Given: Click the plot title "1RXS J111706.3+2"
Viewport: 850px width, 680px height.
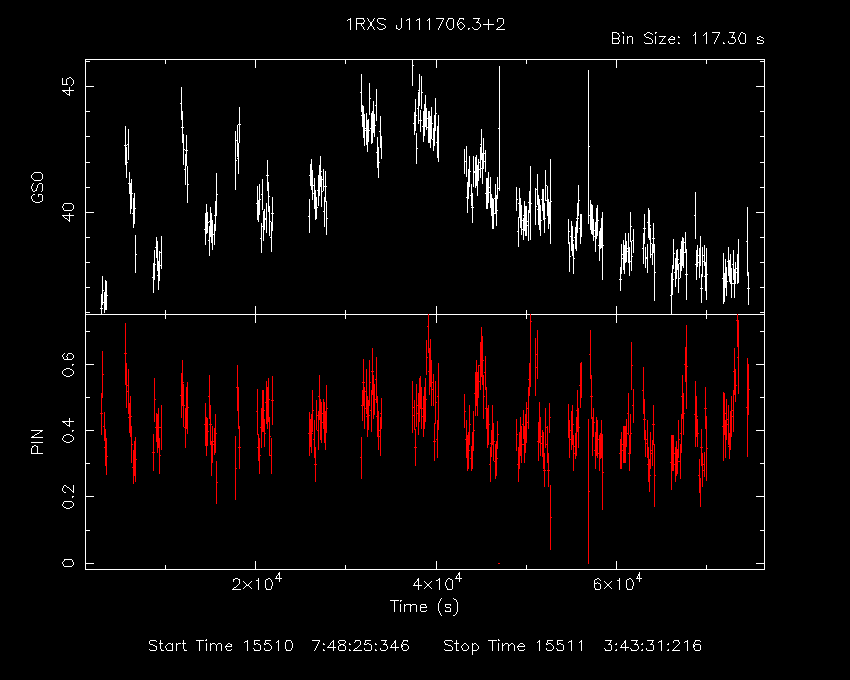Looking at the screenshot, I should [x=426, y=24].
